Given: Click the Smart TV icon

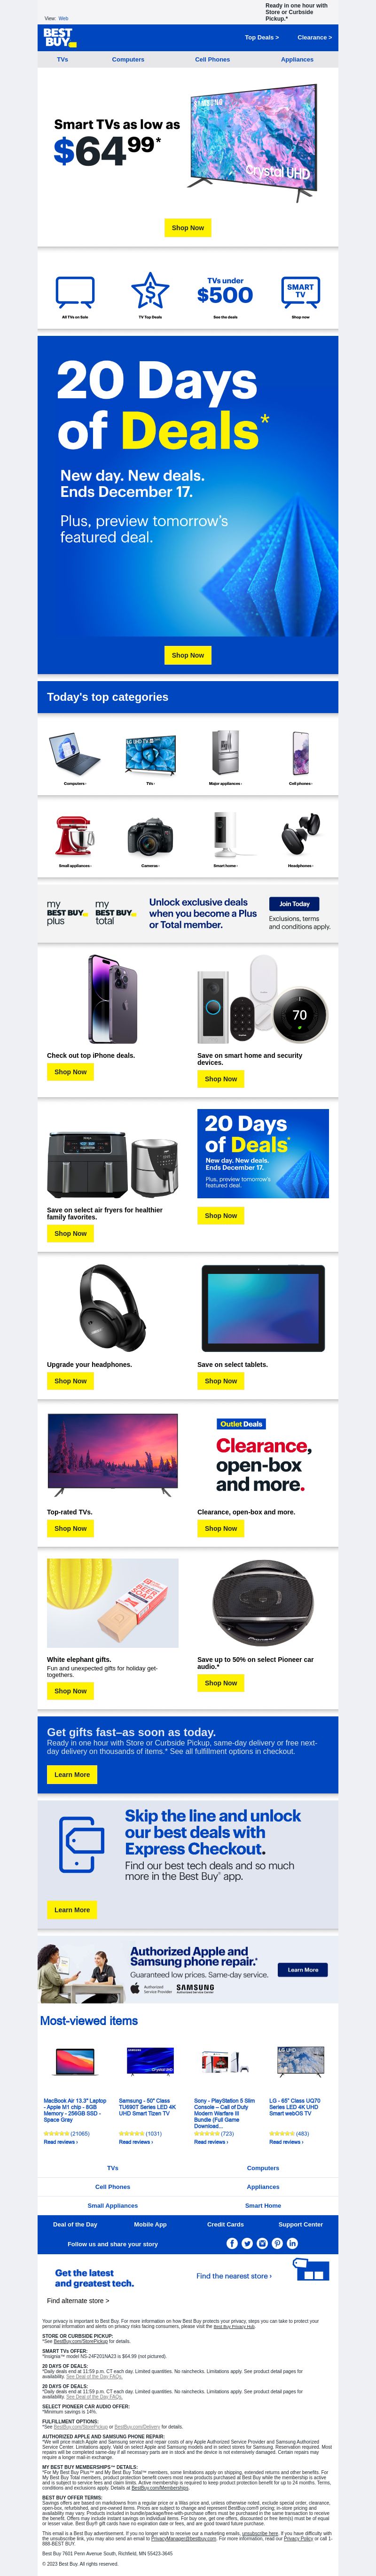Looking at the screenshot, I should [x=300, y=291].
